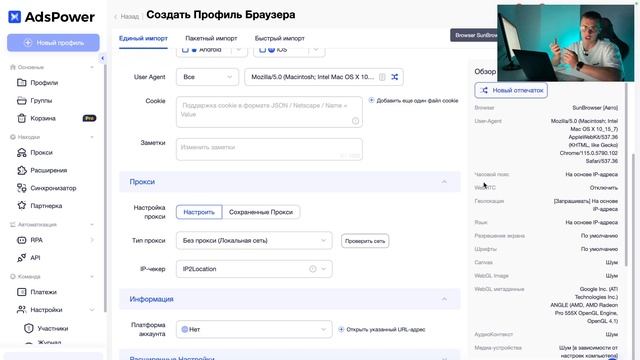This screenshot has width=640, height=360.
Task: Open Прокси in the sidebar
Action: (41, 153)
